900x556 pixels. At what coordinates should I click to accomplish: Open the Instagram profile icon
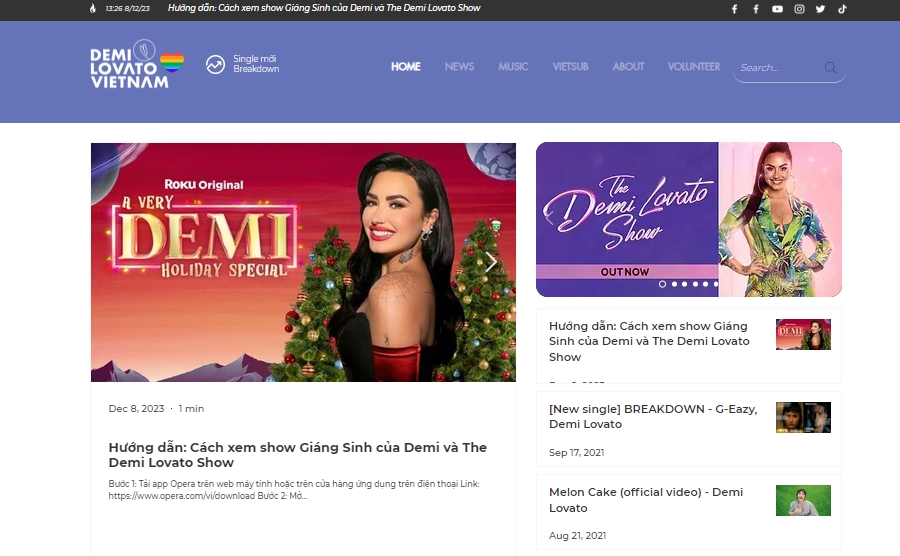tap(799, 9)
